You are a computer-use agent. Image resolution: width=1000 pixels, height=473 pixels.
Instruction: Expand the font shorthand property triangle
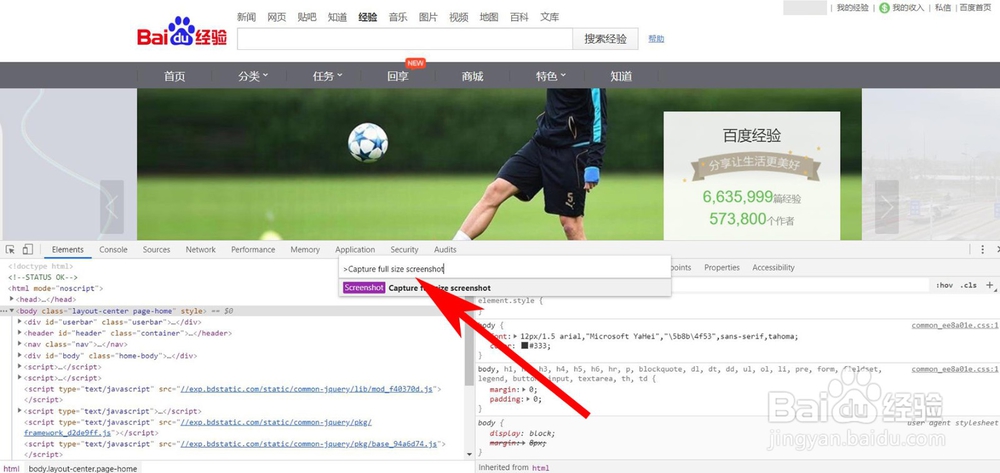pos(515,336)
